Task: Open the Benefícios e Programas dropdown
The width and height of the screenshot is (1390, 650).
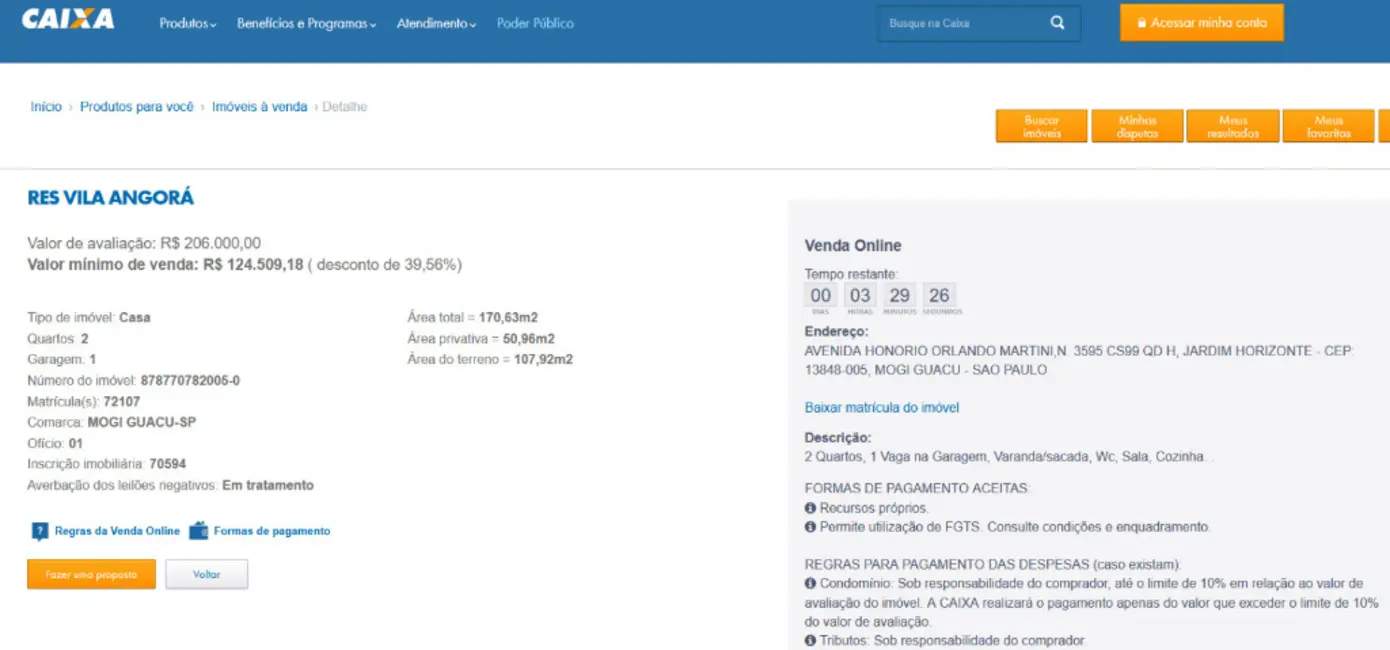Action: coord(306,23)
